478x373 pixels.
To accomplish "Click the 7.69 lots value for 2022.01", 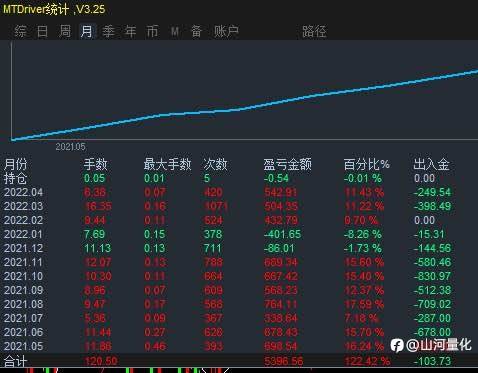I will [x=94, y=234].
